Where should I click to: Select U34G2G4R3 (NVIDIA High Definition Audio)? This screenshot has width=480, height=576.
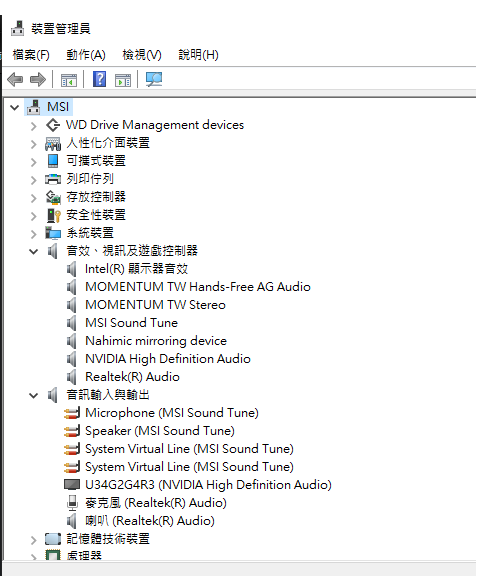208,485
